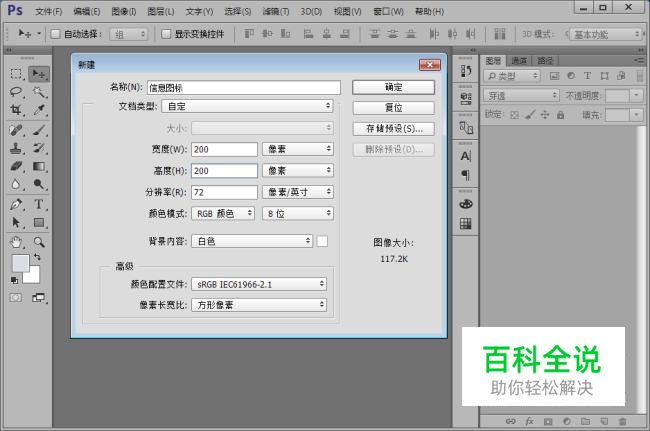Enable the 显示变换控件 checkbox
This screenshot has height=431, width=650.
coord(166,34)
